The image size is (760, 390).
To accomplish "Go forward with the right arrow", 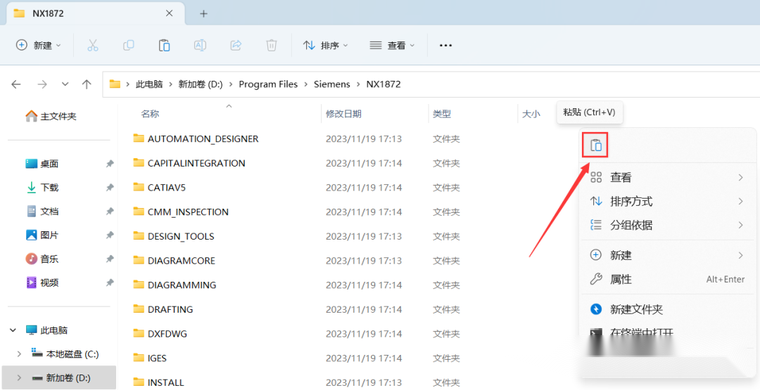I will [x=42, y=84].
